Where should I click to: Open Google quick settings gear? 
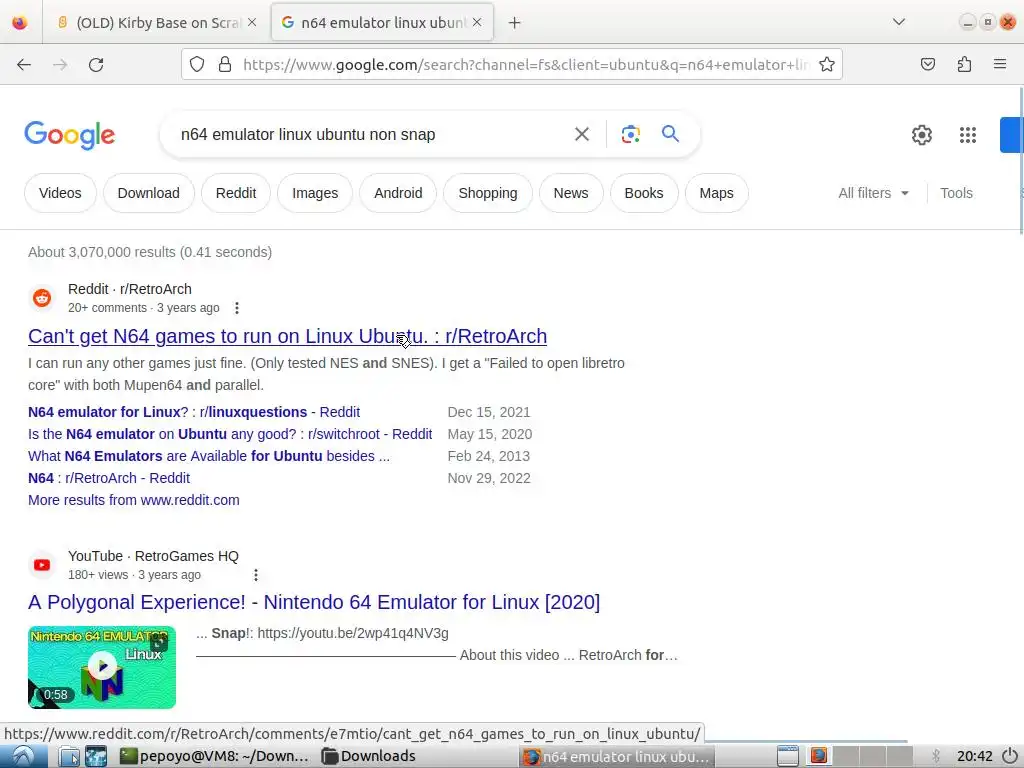[921, 135]
